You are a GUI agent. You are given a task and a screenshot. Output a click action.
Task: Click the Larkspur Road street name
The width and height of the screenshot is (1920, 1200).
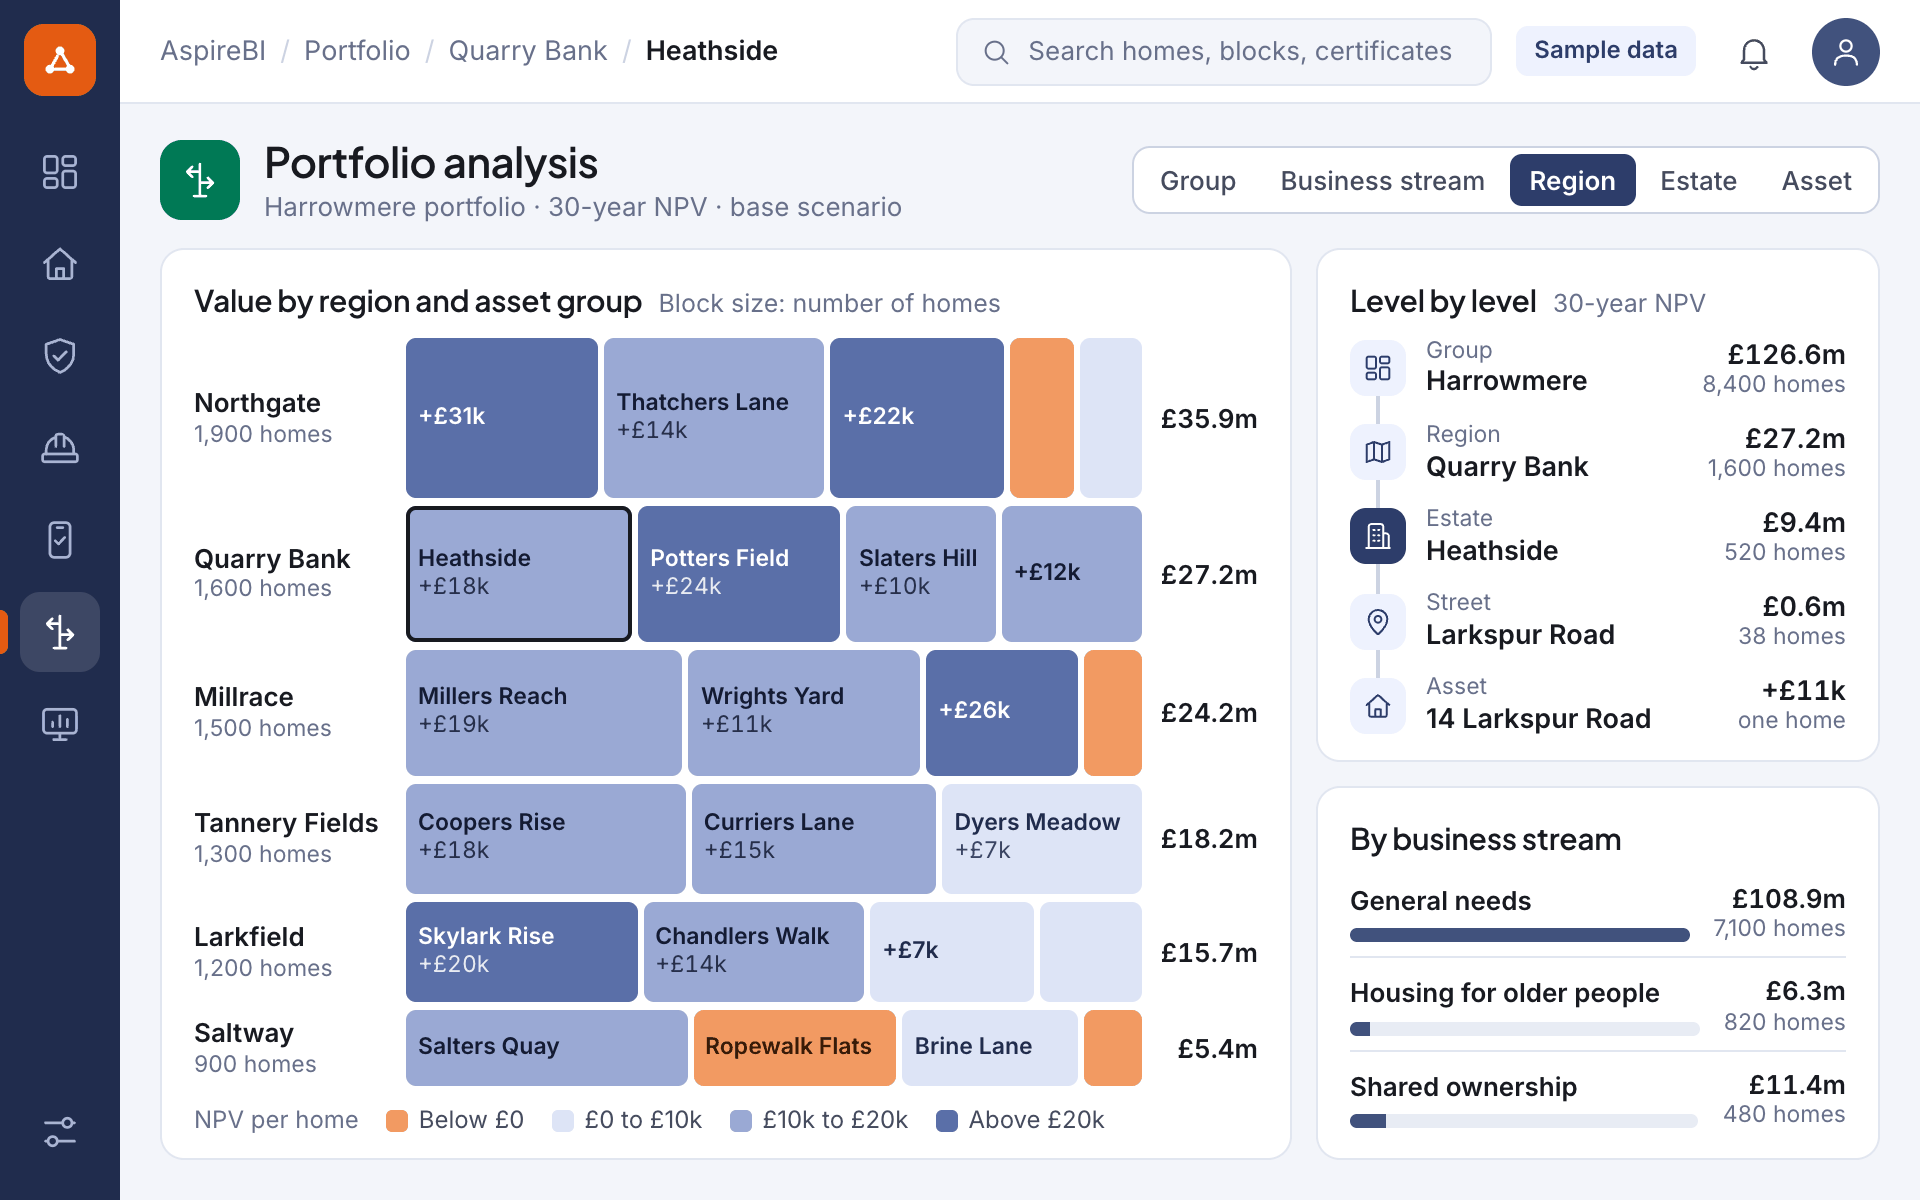tap(1520, 635)
